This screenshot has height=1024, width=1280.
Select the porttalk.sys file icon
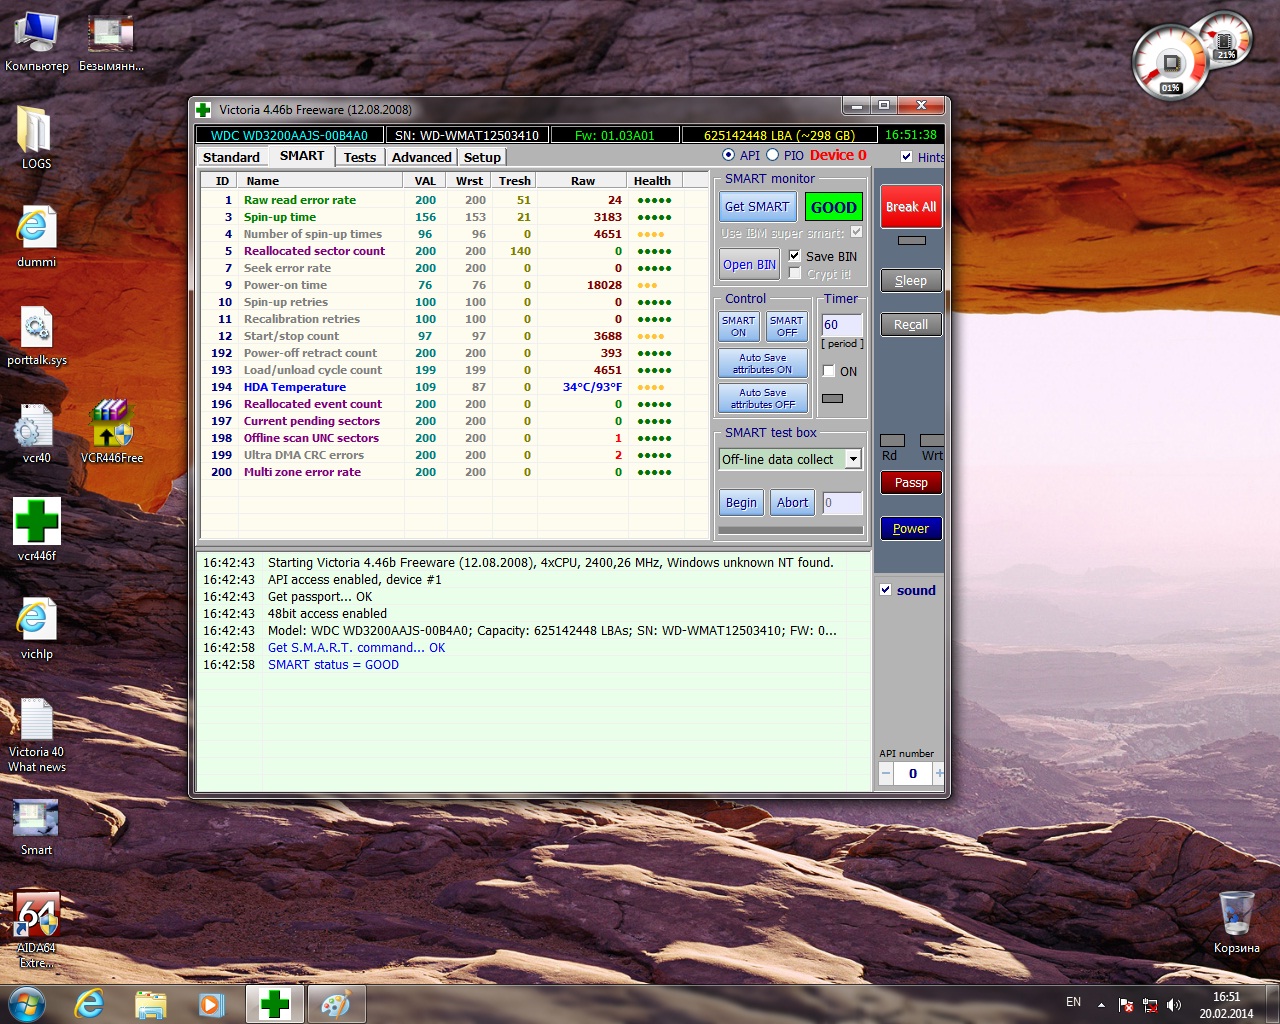pyautogui.click(x=36, y=335)
